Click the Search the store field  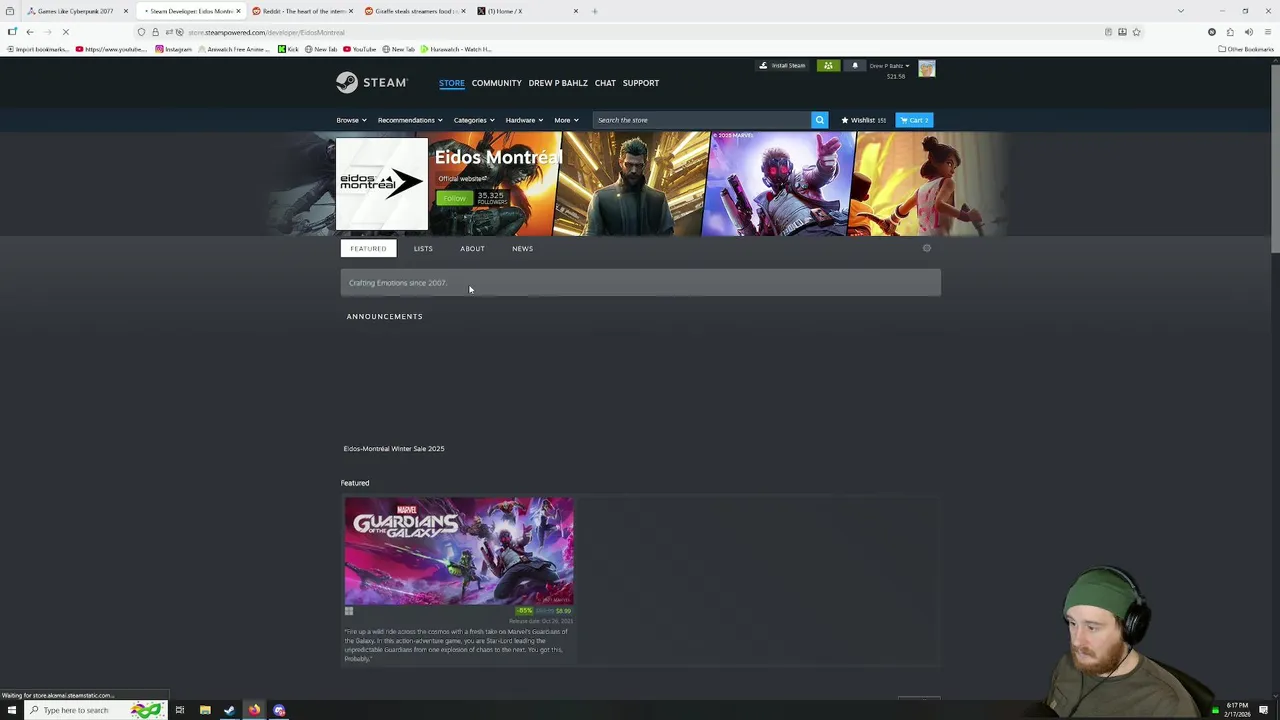click(702, 120)
